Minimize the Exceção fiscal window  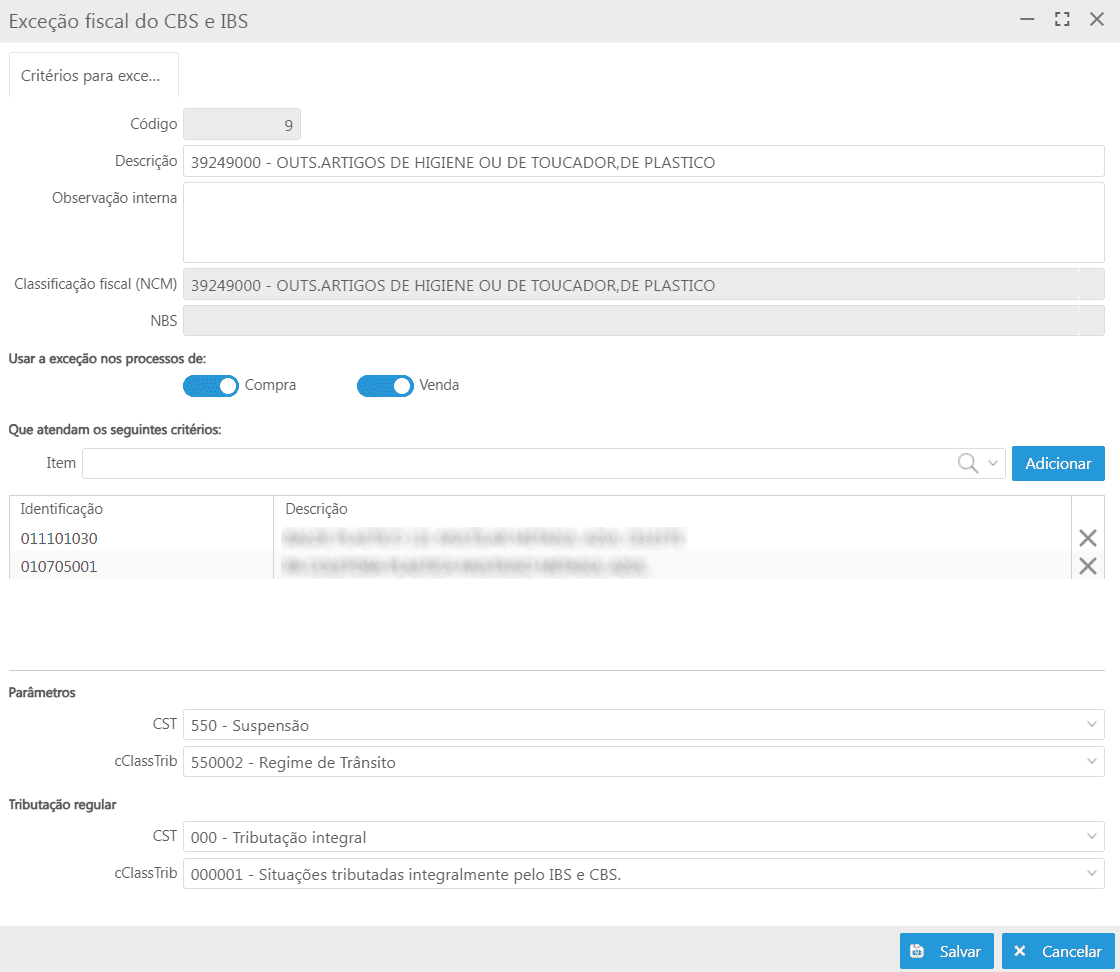point(1027,20)
